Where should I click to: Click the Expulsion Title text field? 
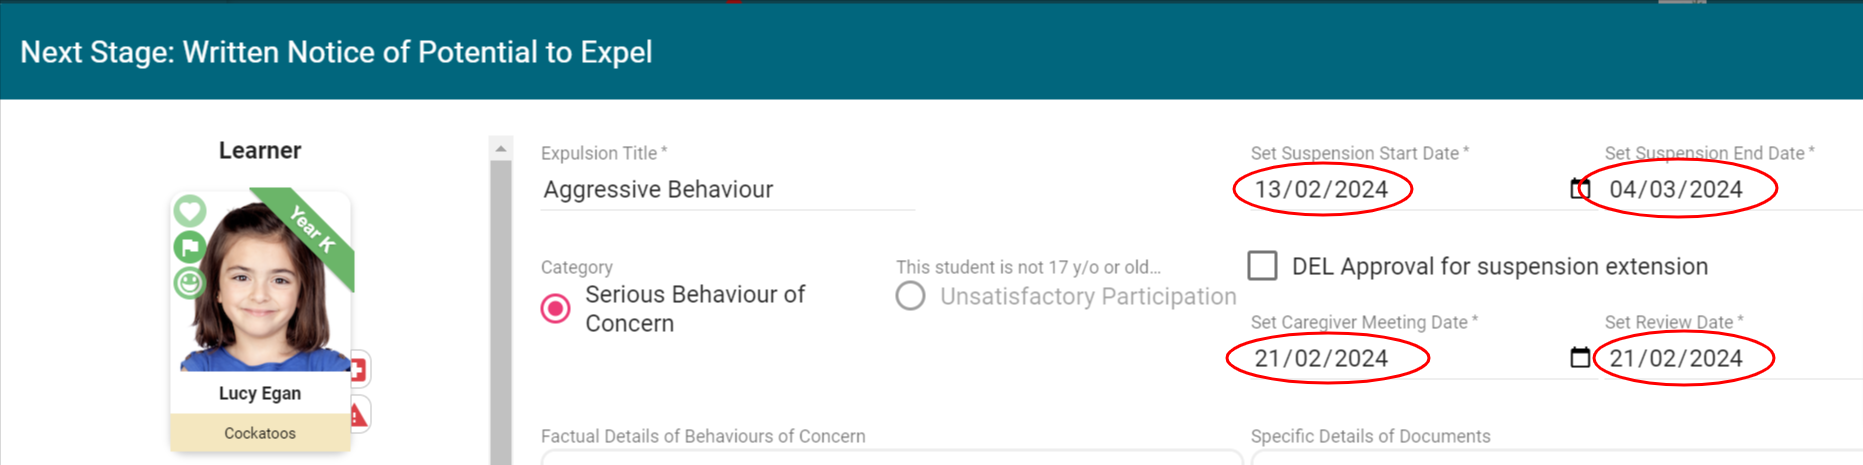[x=727, y=190]
